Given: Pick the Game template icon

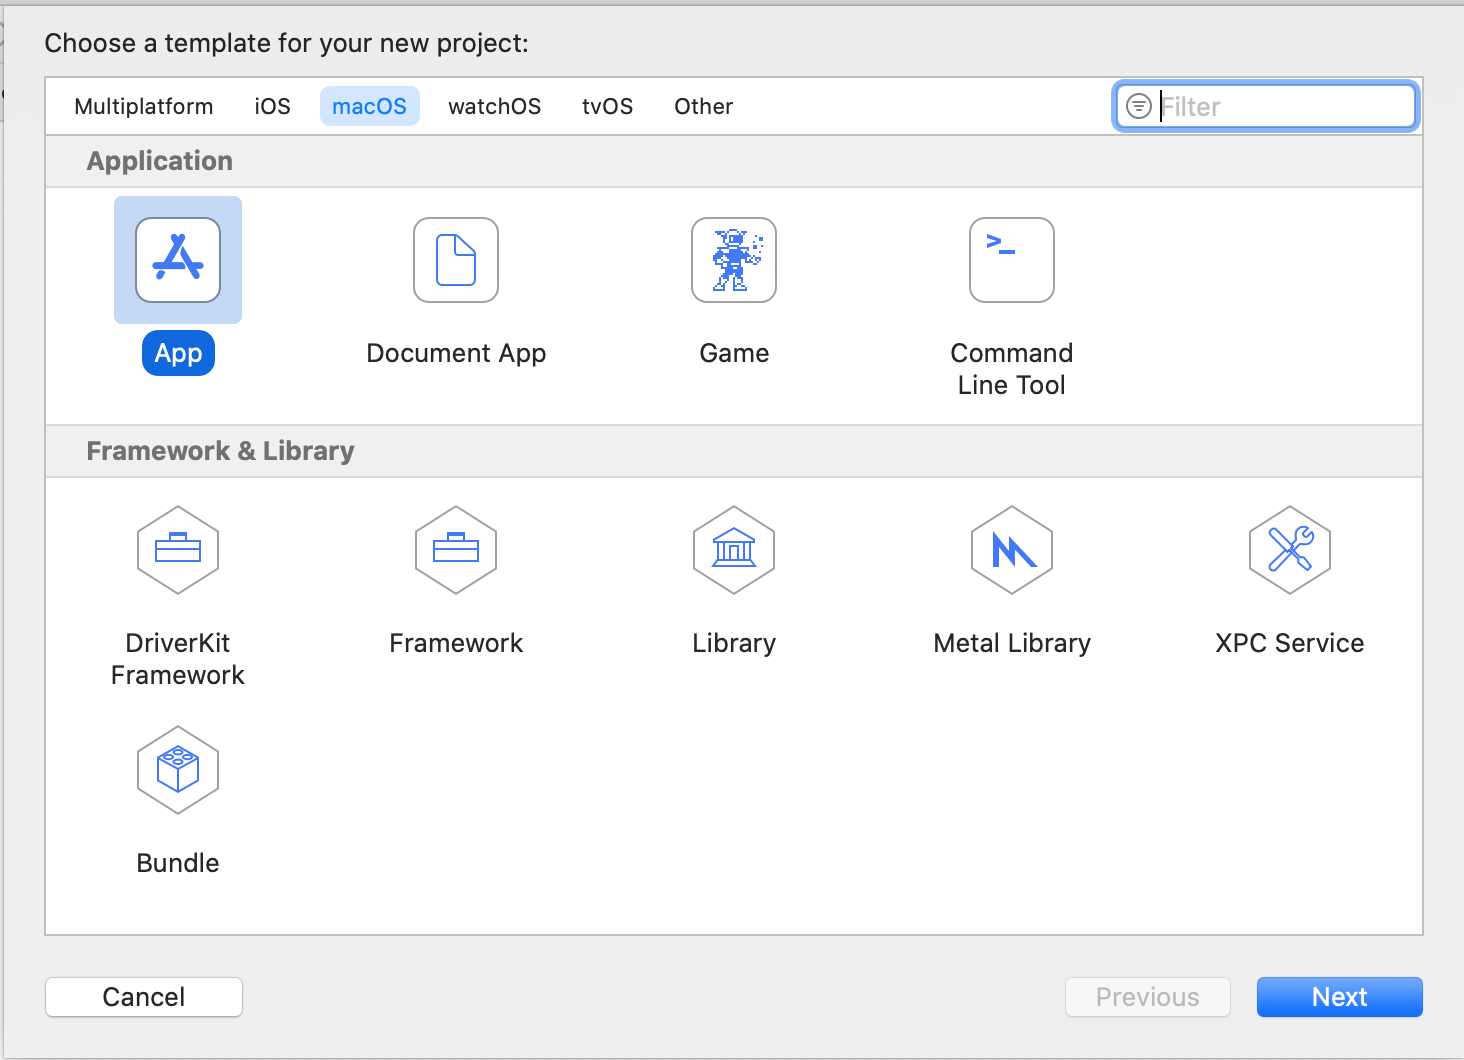Looking at the screenshot, I should click(734, 260).
